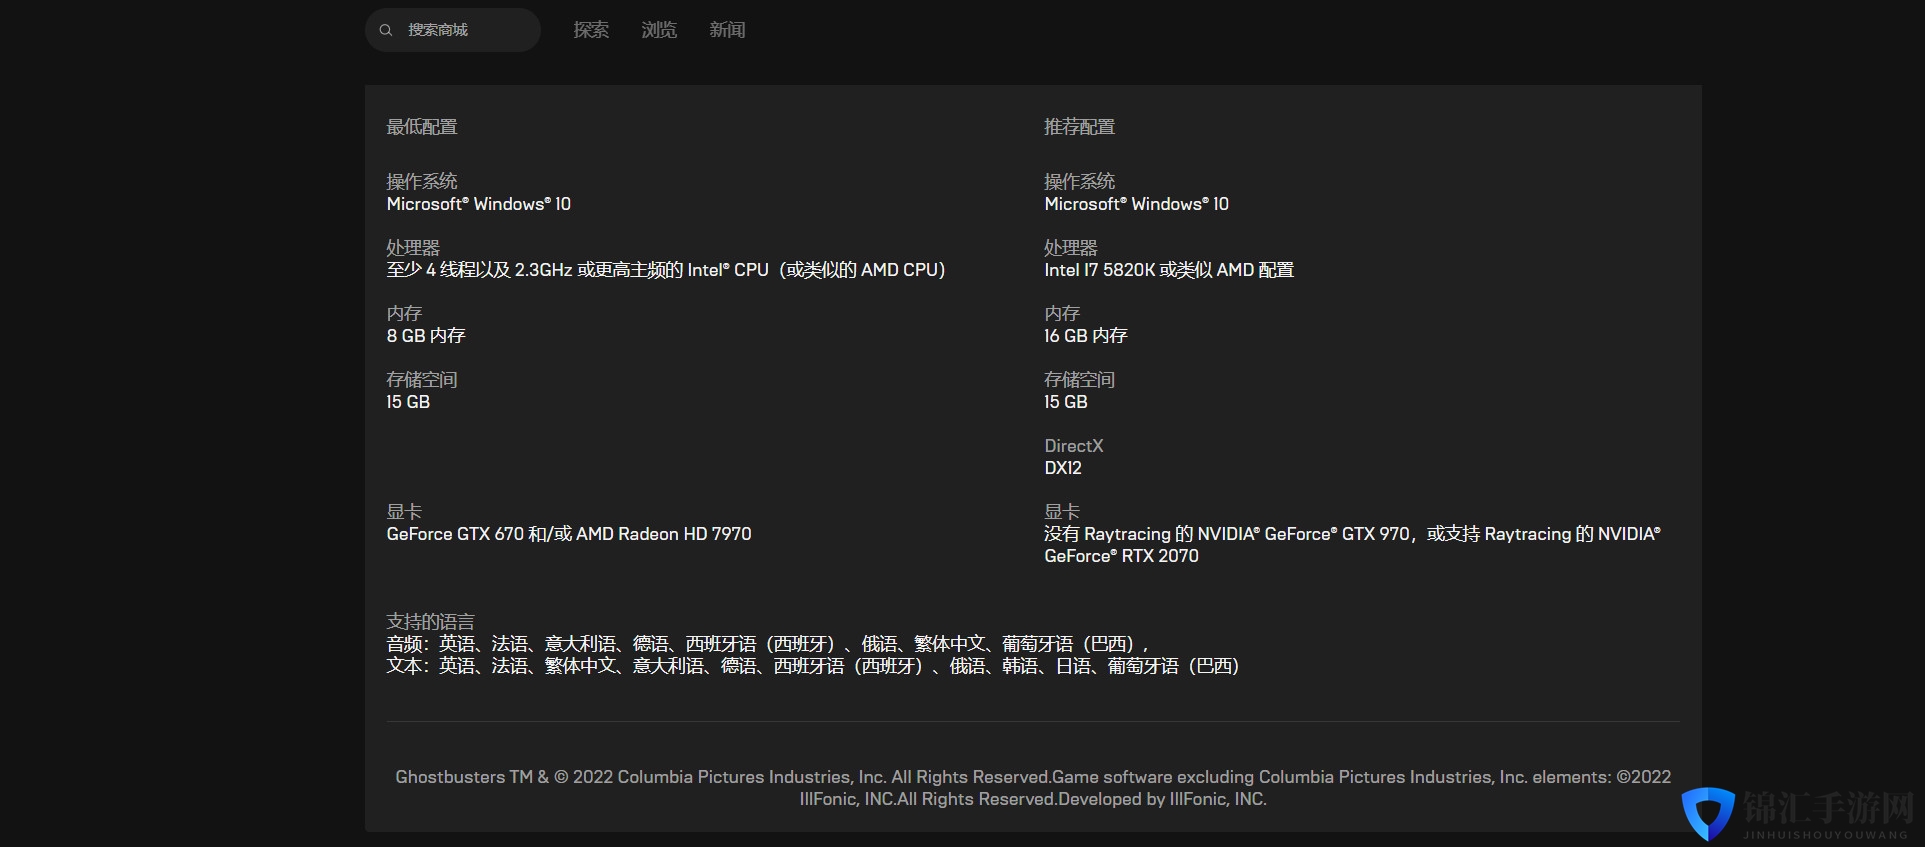Viewport: 1925px width, 847px height.
Task: Click the 音频 languages line
Action: (x=768, y=644)
